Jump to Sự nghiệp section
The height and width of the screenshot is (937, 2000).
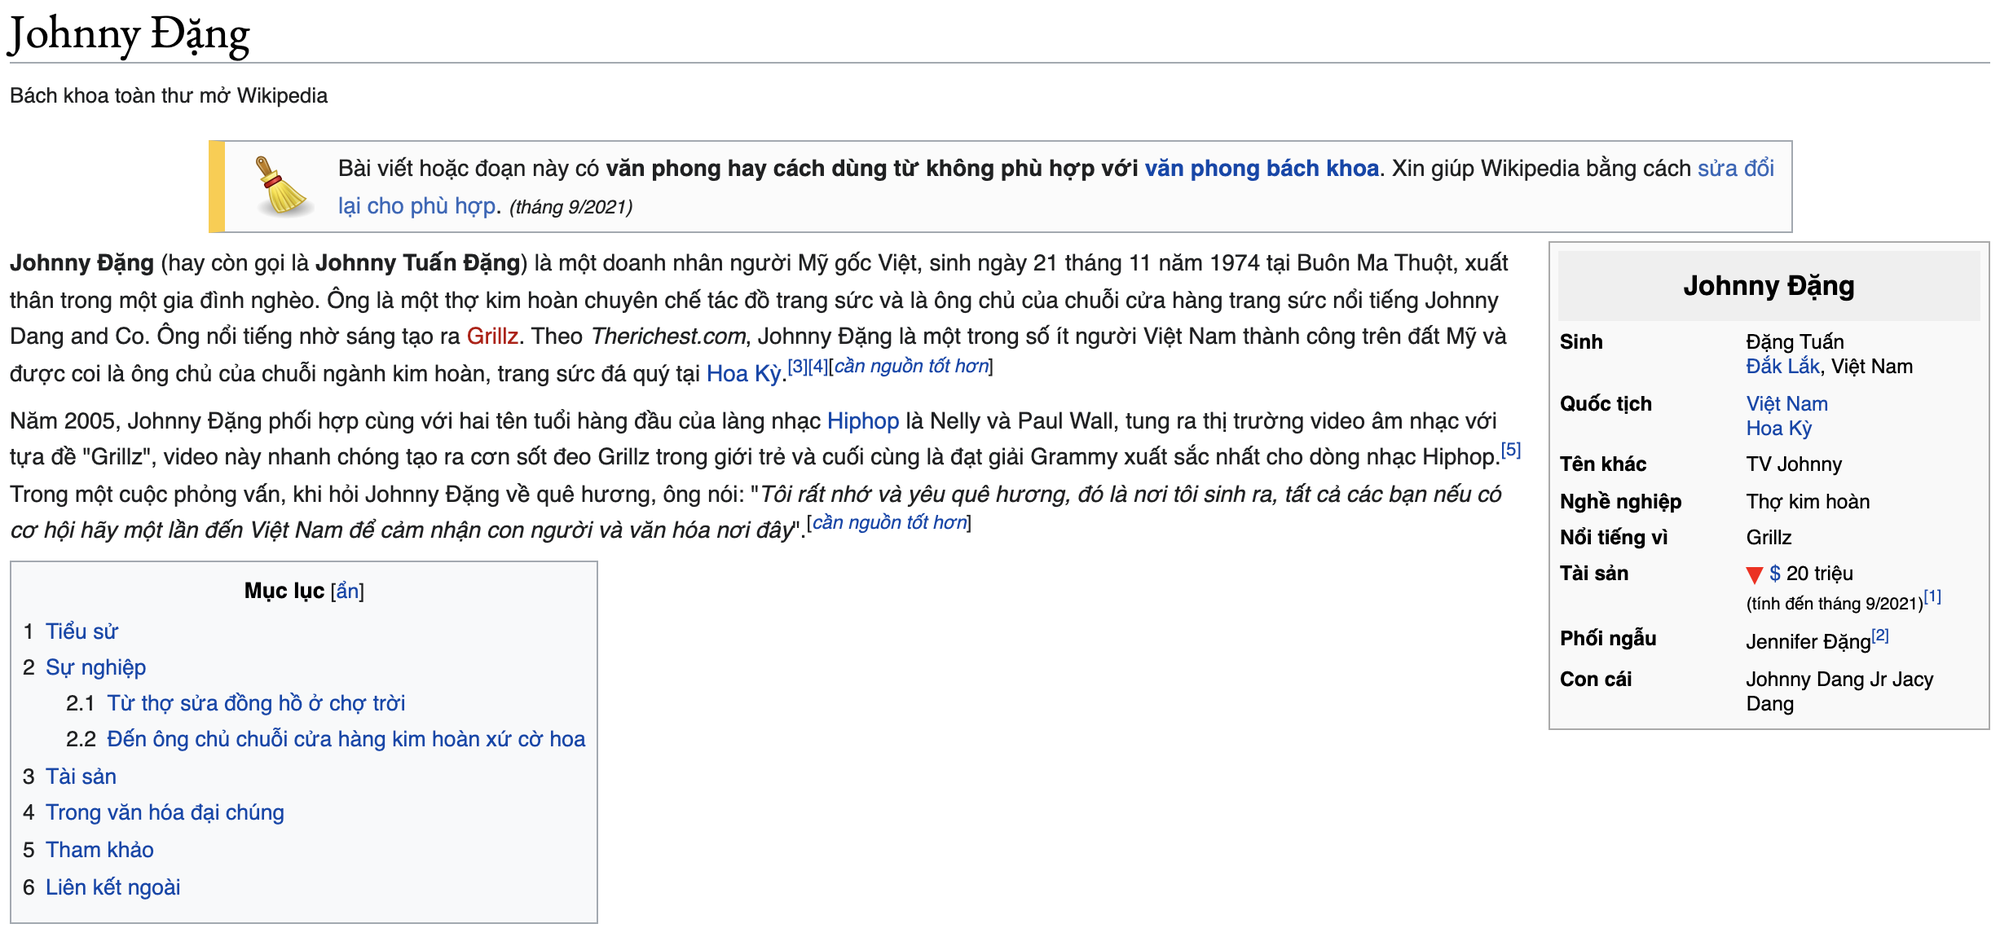click(95, 668)
